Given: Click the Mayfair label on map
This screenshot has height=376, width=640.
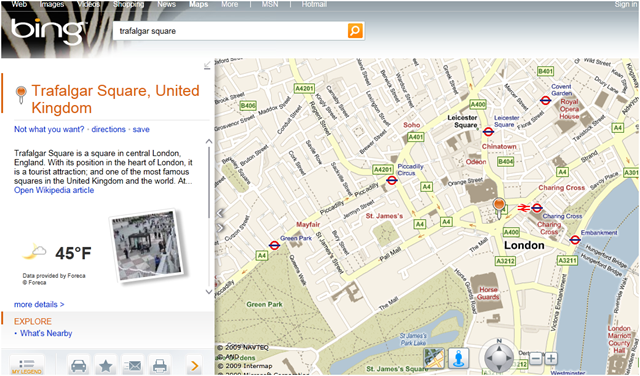Looking at the screenshot, I should [308, 225].
